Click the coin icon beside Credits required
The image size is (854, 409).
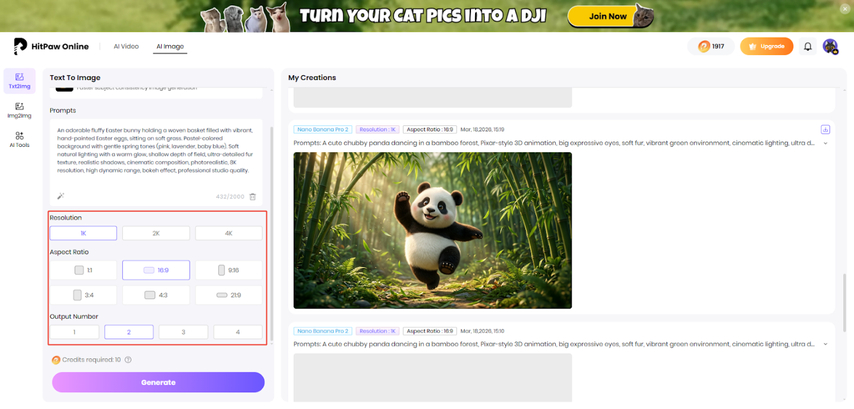click(56, 360)
